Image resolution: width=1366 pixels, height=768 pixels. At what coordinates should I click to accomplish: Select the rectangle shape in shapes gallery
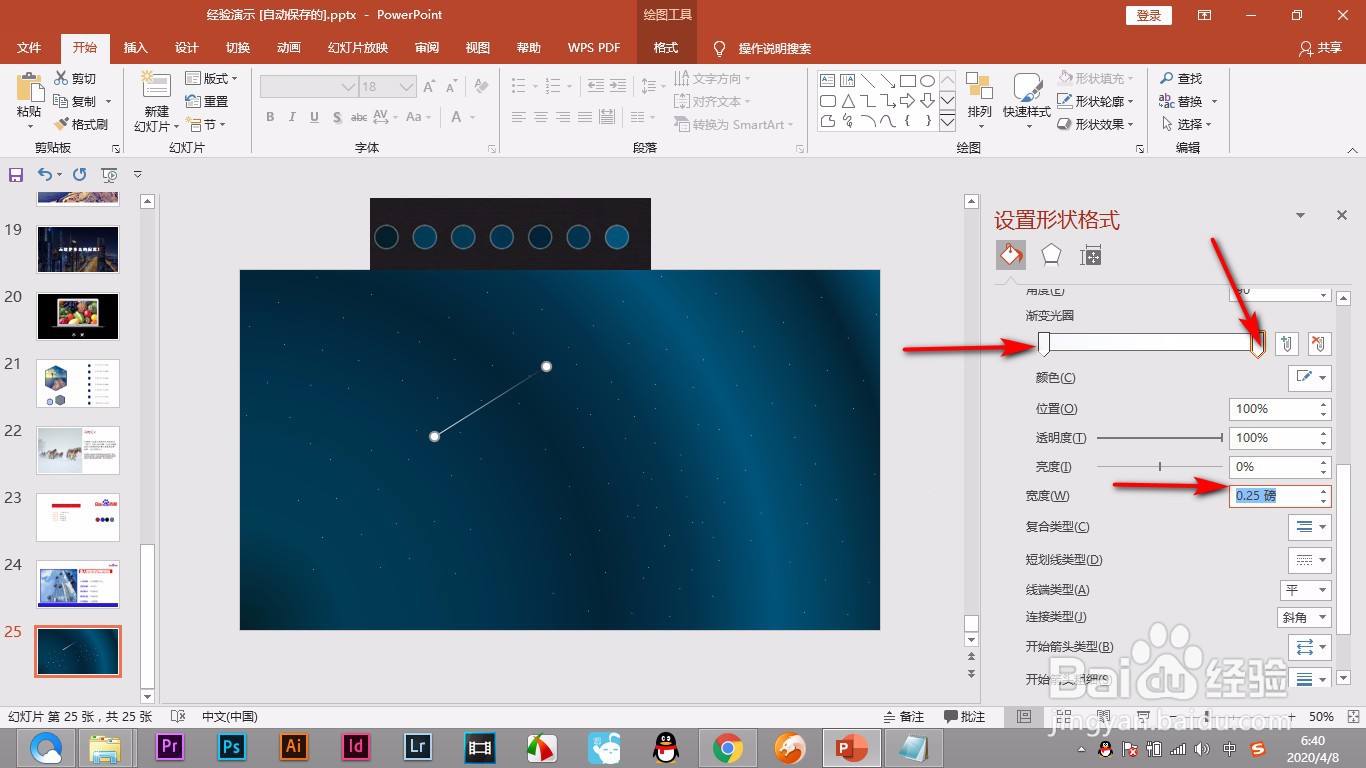point(908,80)
